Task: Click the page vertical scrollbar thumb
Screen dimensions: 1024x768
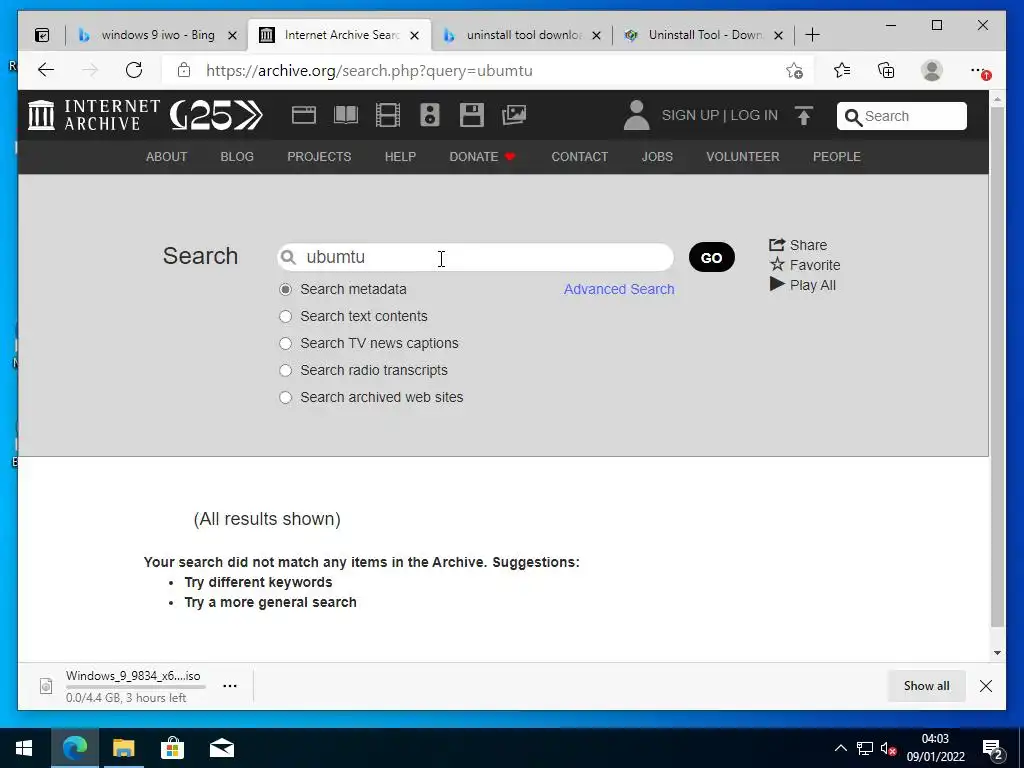Action: pos(997,366)
